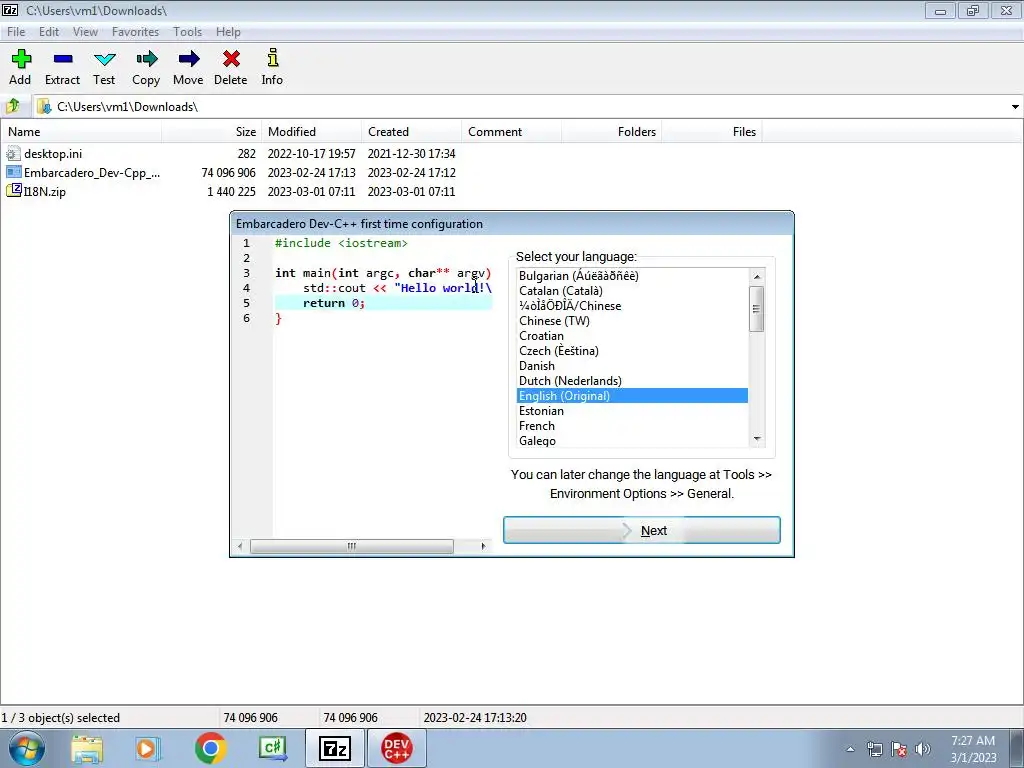Image resolution: width=1024 pixels, height=768 pixels.
Task: Switch to 7-Zip taskbar button
Action: tap(334, 748)
